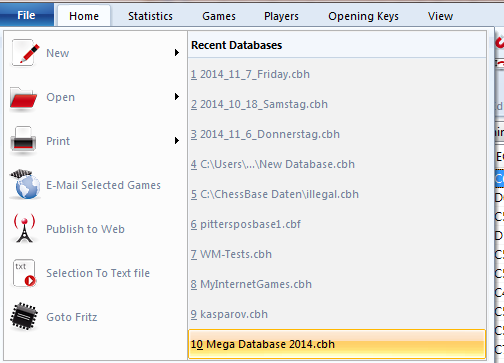Expand the New submenu arrow
The height and width of the screenshot is (363, 504).
point(177,53)
